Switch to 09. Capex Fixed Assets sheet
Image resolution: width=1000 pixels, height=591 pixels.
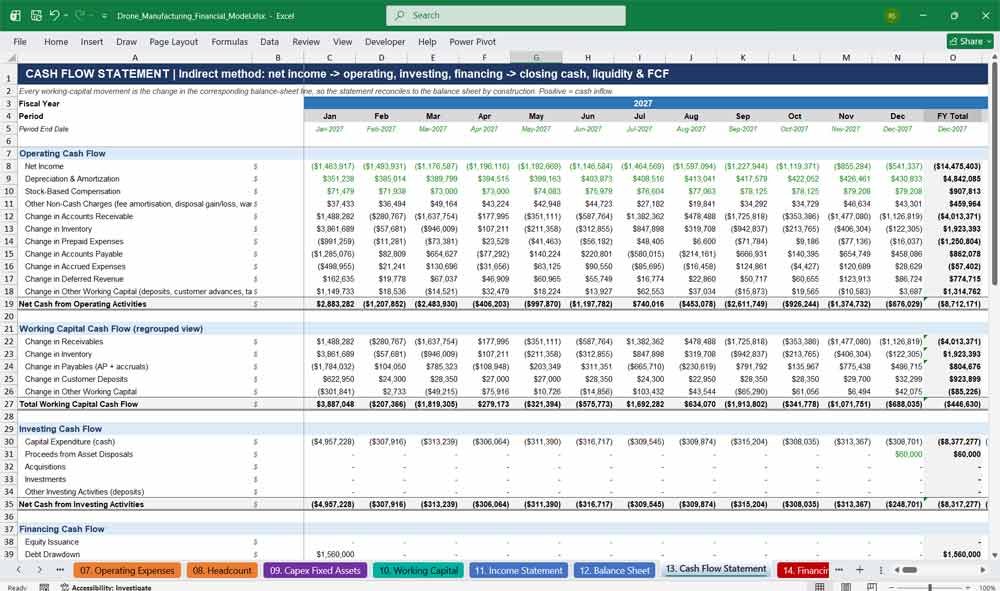click(x=315, y=570)
